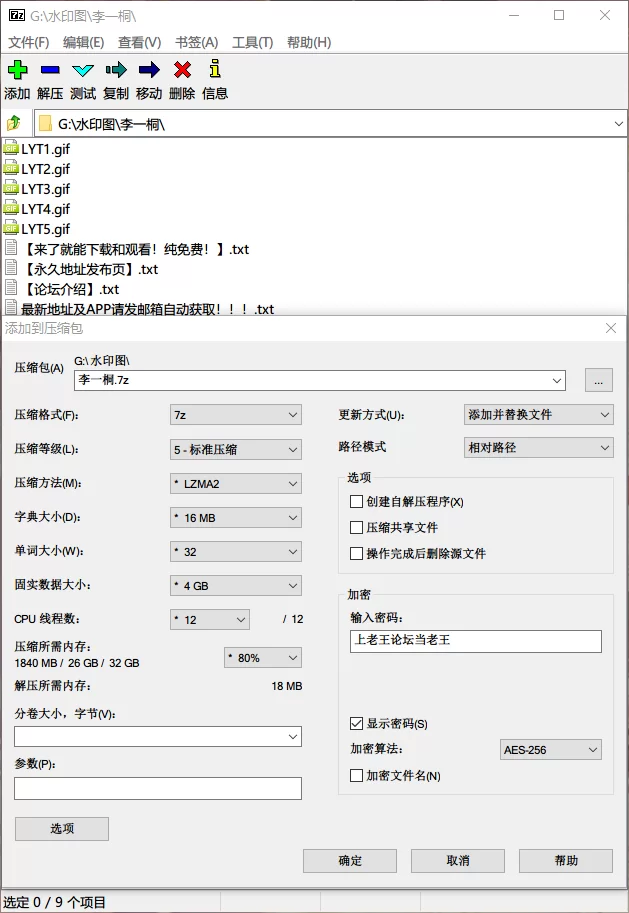Open the CPU 线程数 12 dropdown

(x=210, y=620)
